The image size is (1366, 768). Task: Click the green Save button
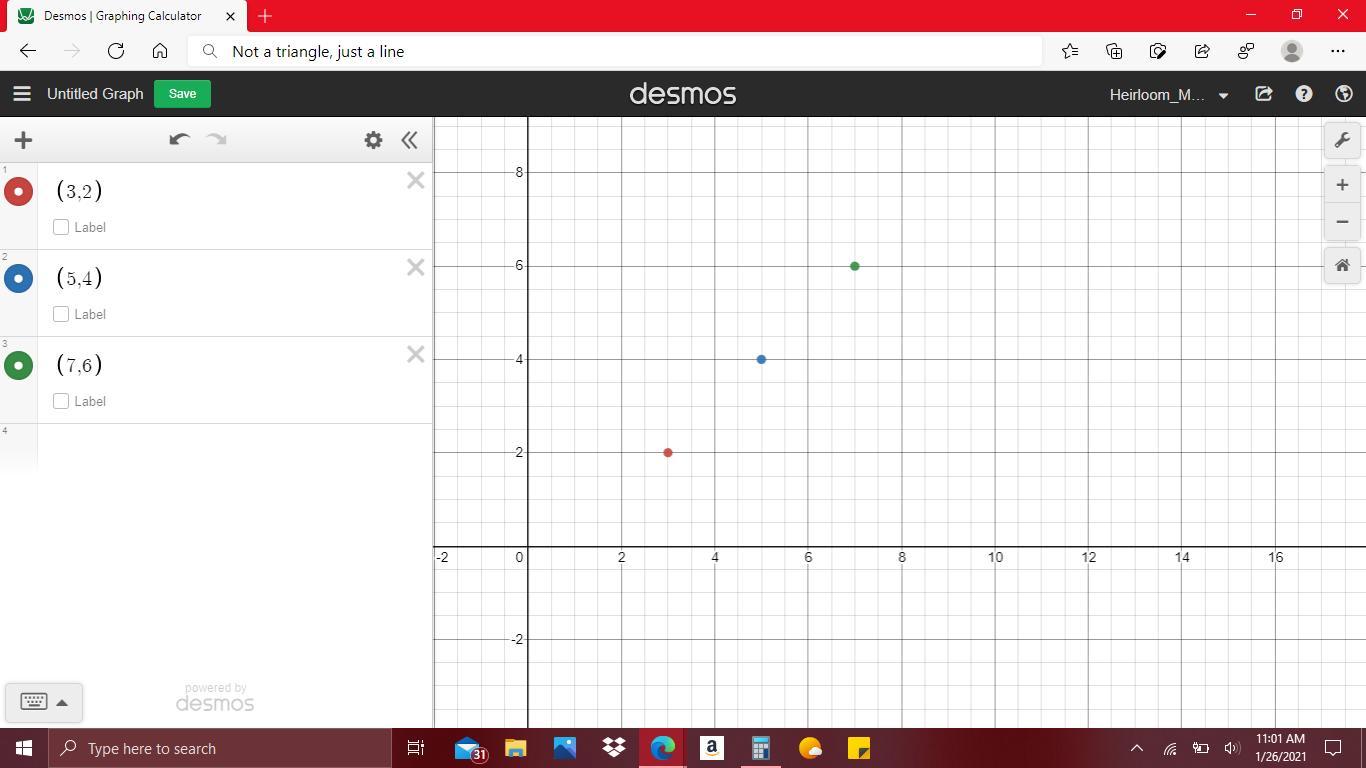pos(182,94)
